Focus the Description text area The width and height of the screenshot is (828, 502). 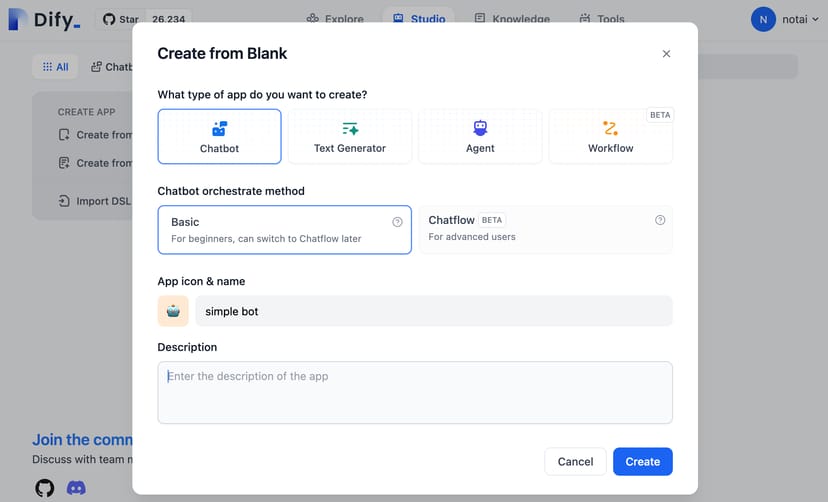[x=414, y=392]
